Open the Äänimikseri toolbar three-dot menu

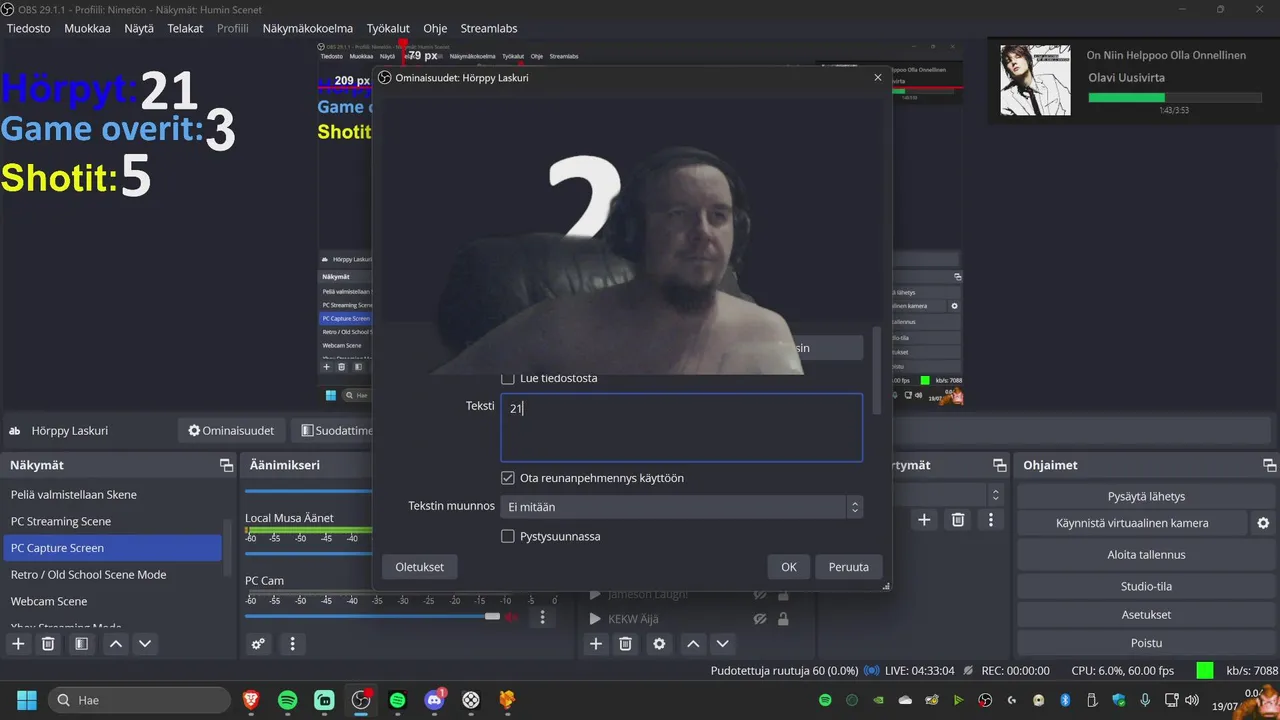(292, 644)
